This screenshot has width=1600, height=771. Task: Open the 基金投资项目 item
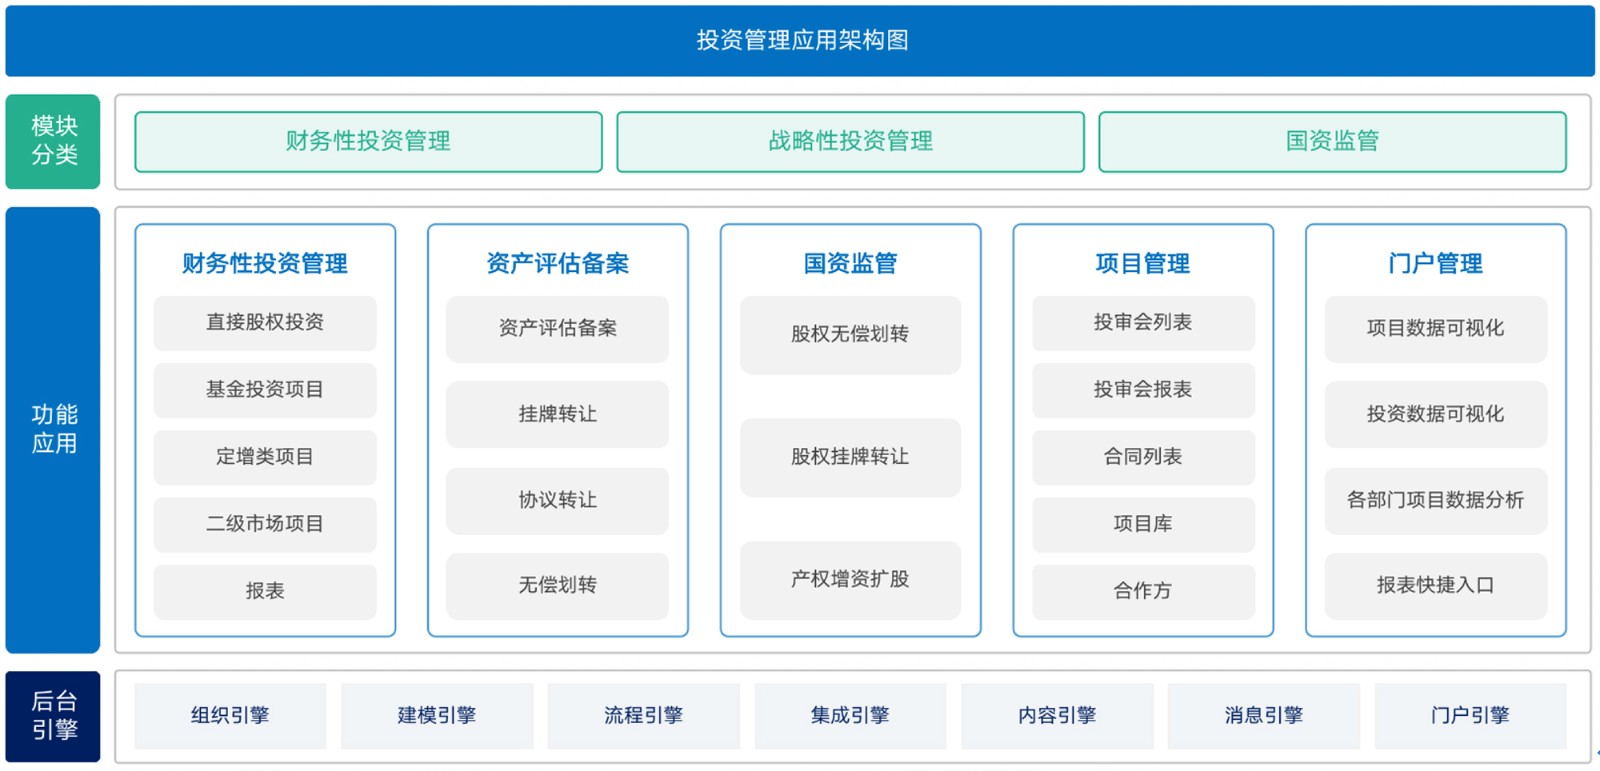click(265, 390)
